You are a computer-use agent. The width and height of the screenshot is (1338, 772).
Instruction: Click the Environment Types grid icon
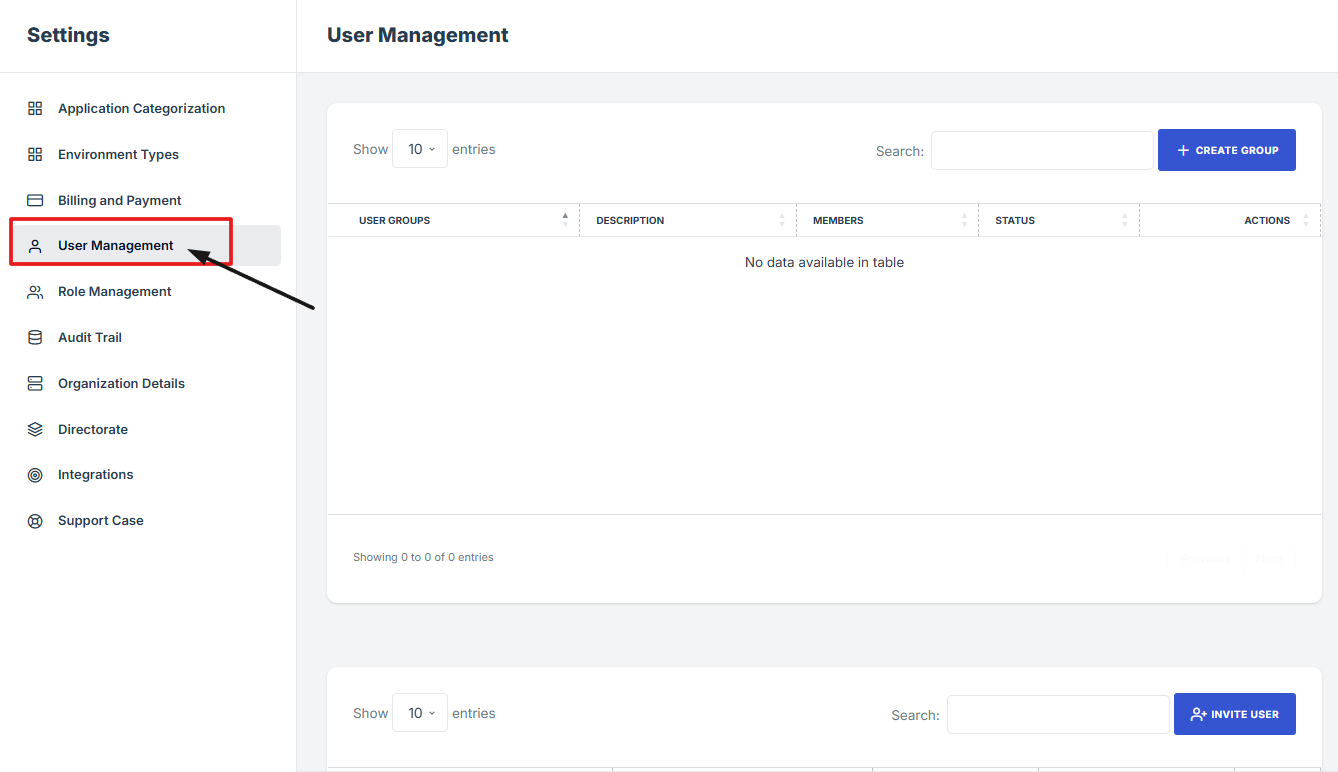pyautogui.click(x=35, y=154)
